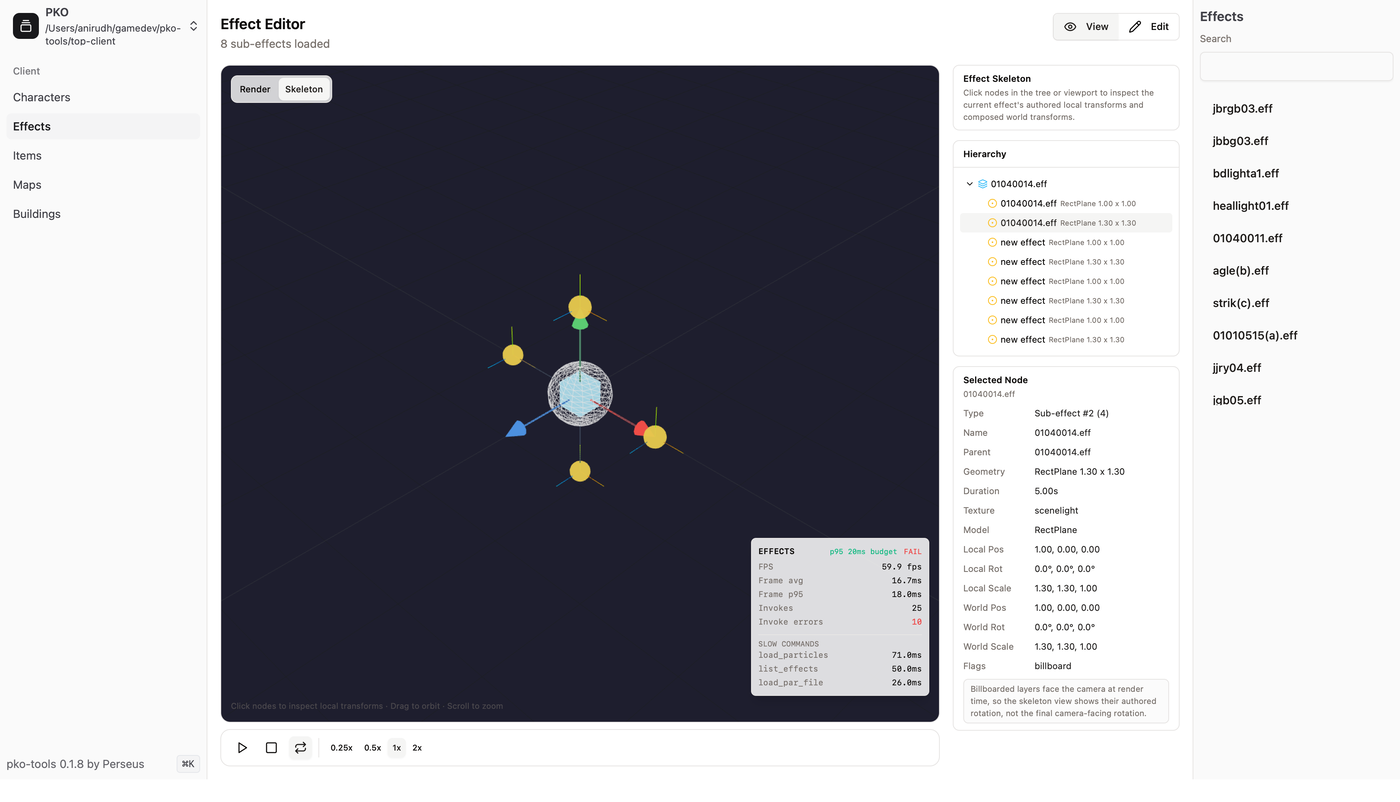This screenshot has height=802, width=1400.
Task: Click node icon of 01040014.eff 1.30 x 1.30
Action: click(992, 223)
